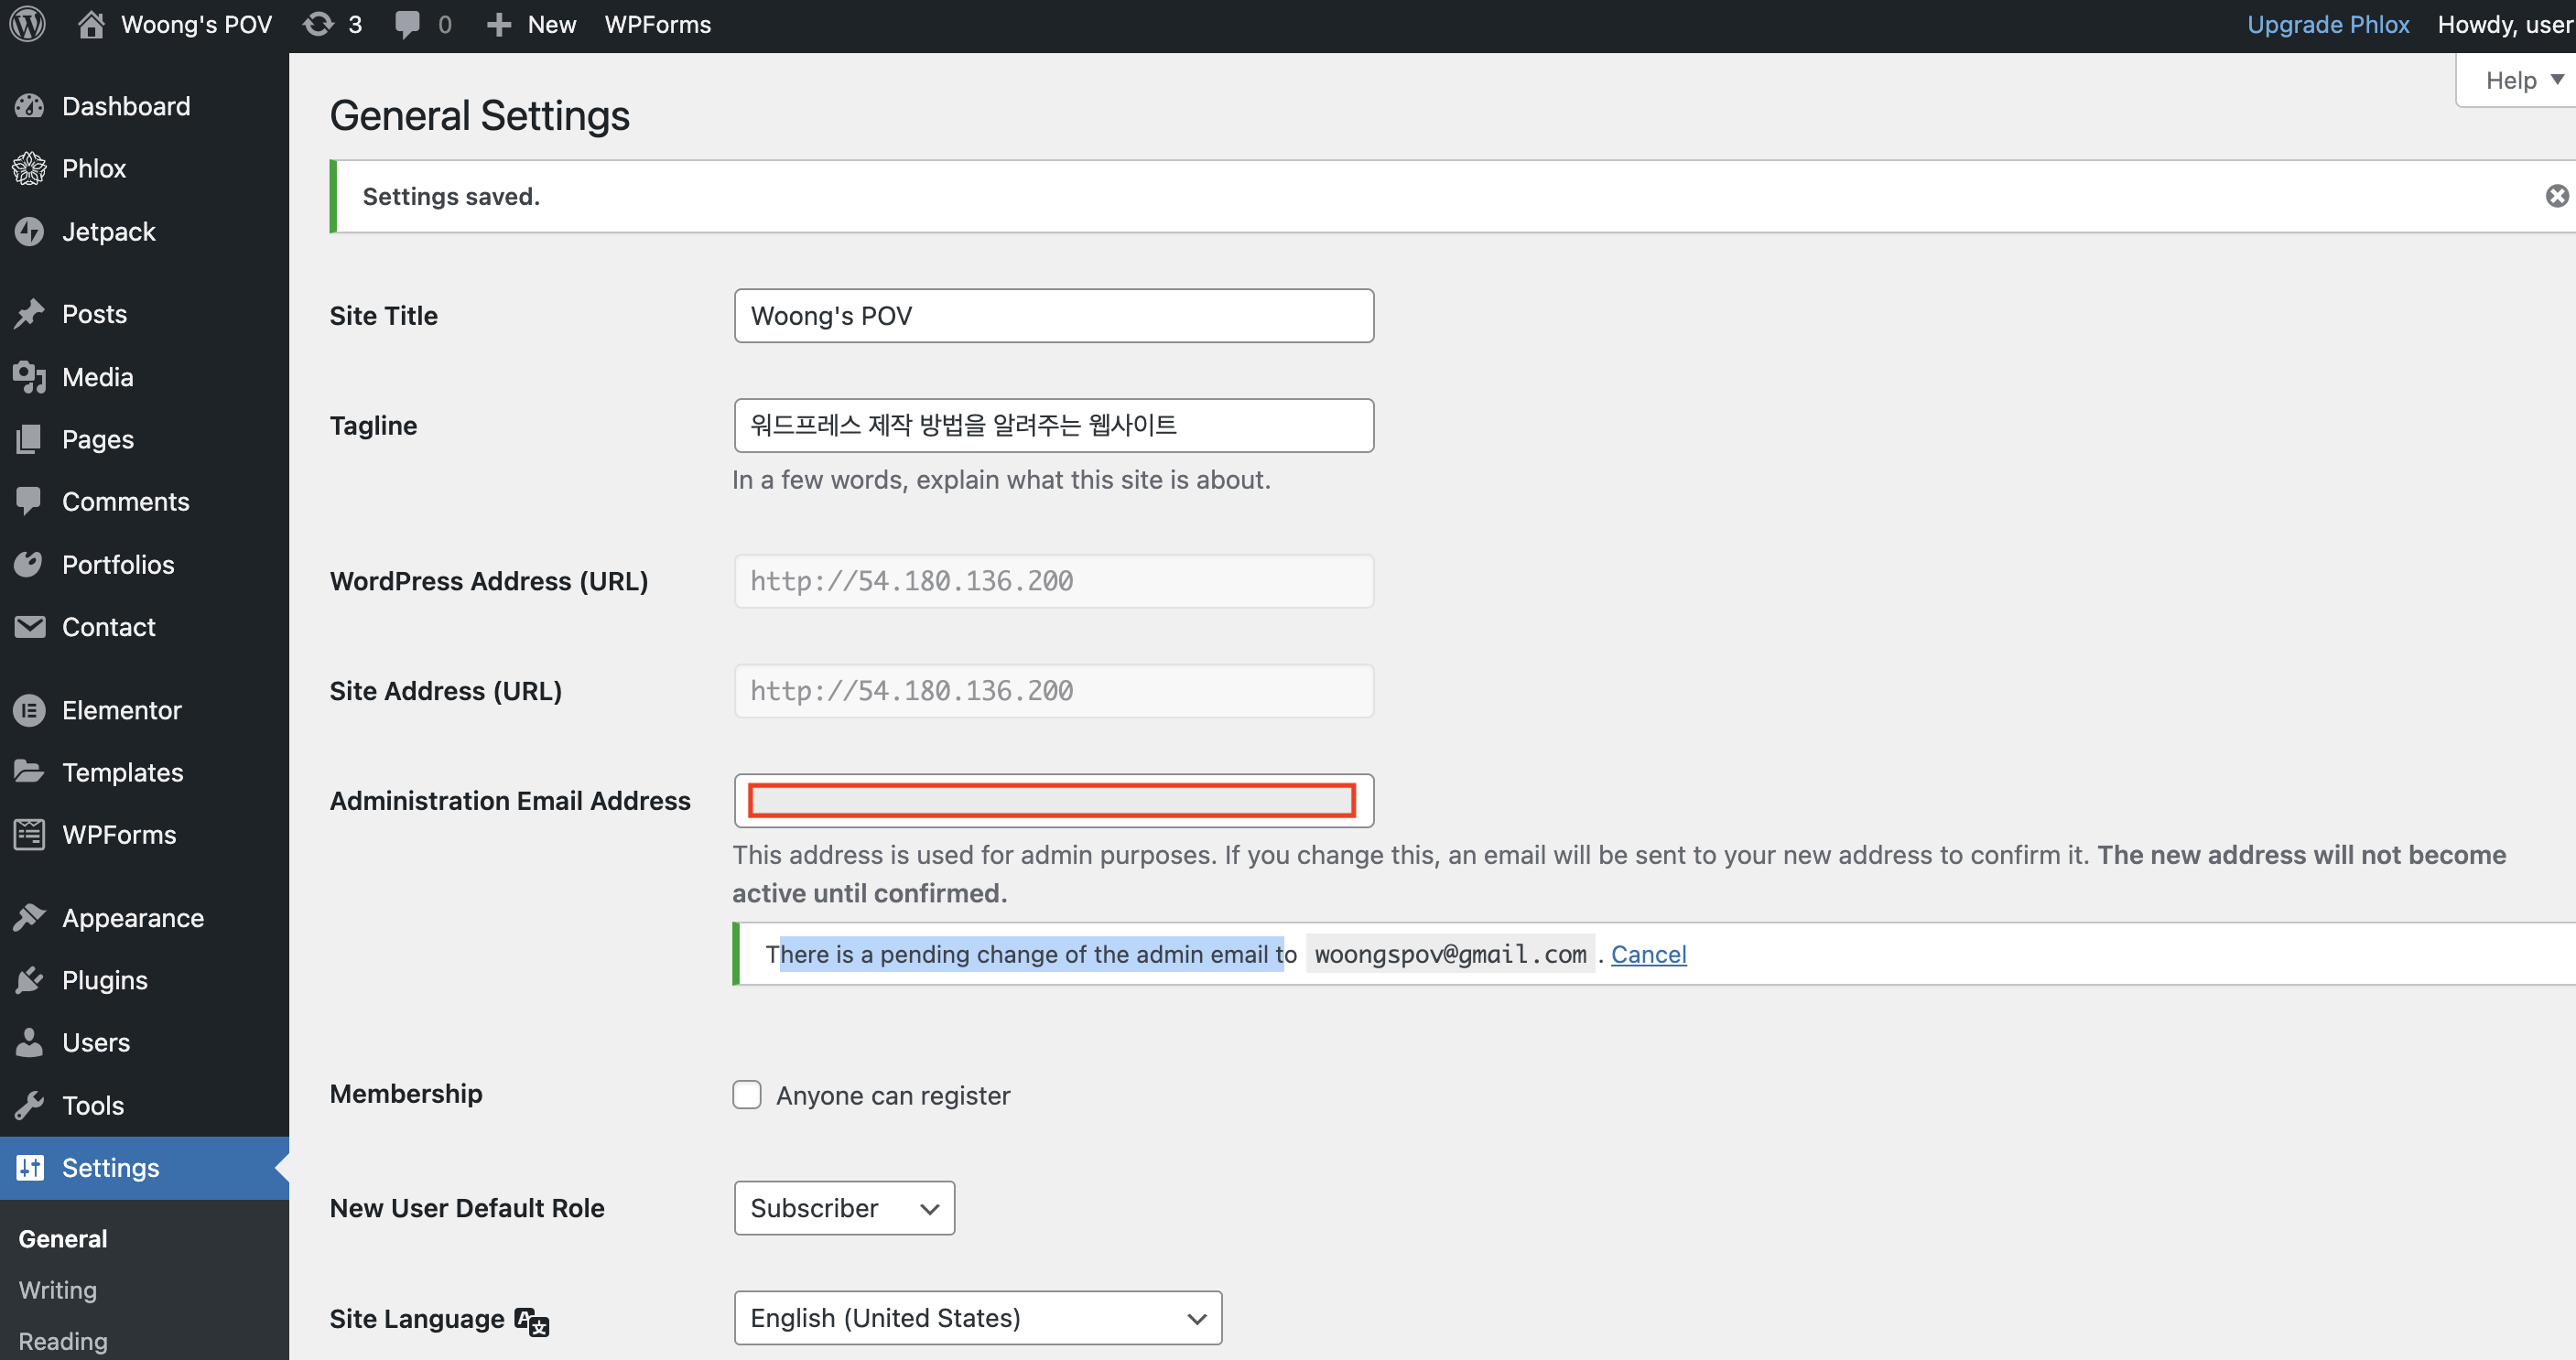Dismiss the Settings saved notice

pos(2556,196)
